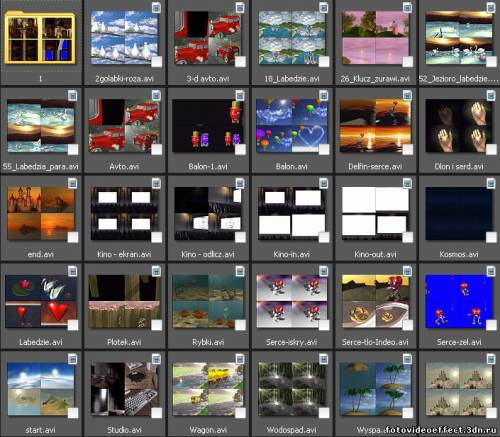Click the file type icon on Balon.avi
The height and width of the screenshot is (437, 500).
click(x=324, y=96)
